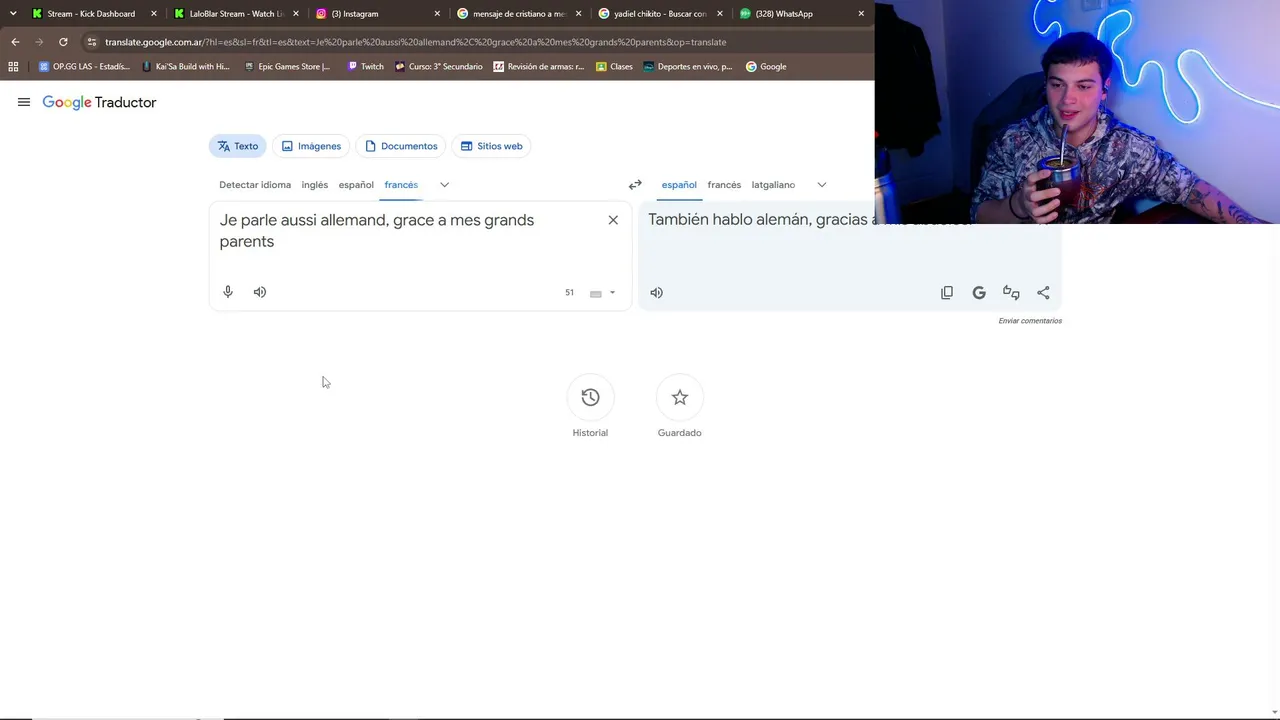Listen to the translated text audio
Screen dimensions: 1280x720
tap(656, 293)
